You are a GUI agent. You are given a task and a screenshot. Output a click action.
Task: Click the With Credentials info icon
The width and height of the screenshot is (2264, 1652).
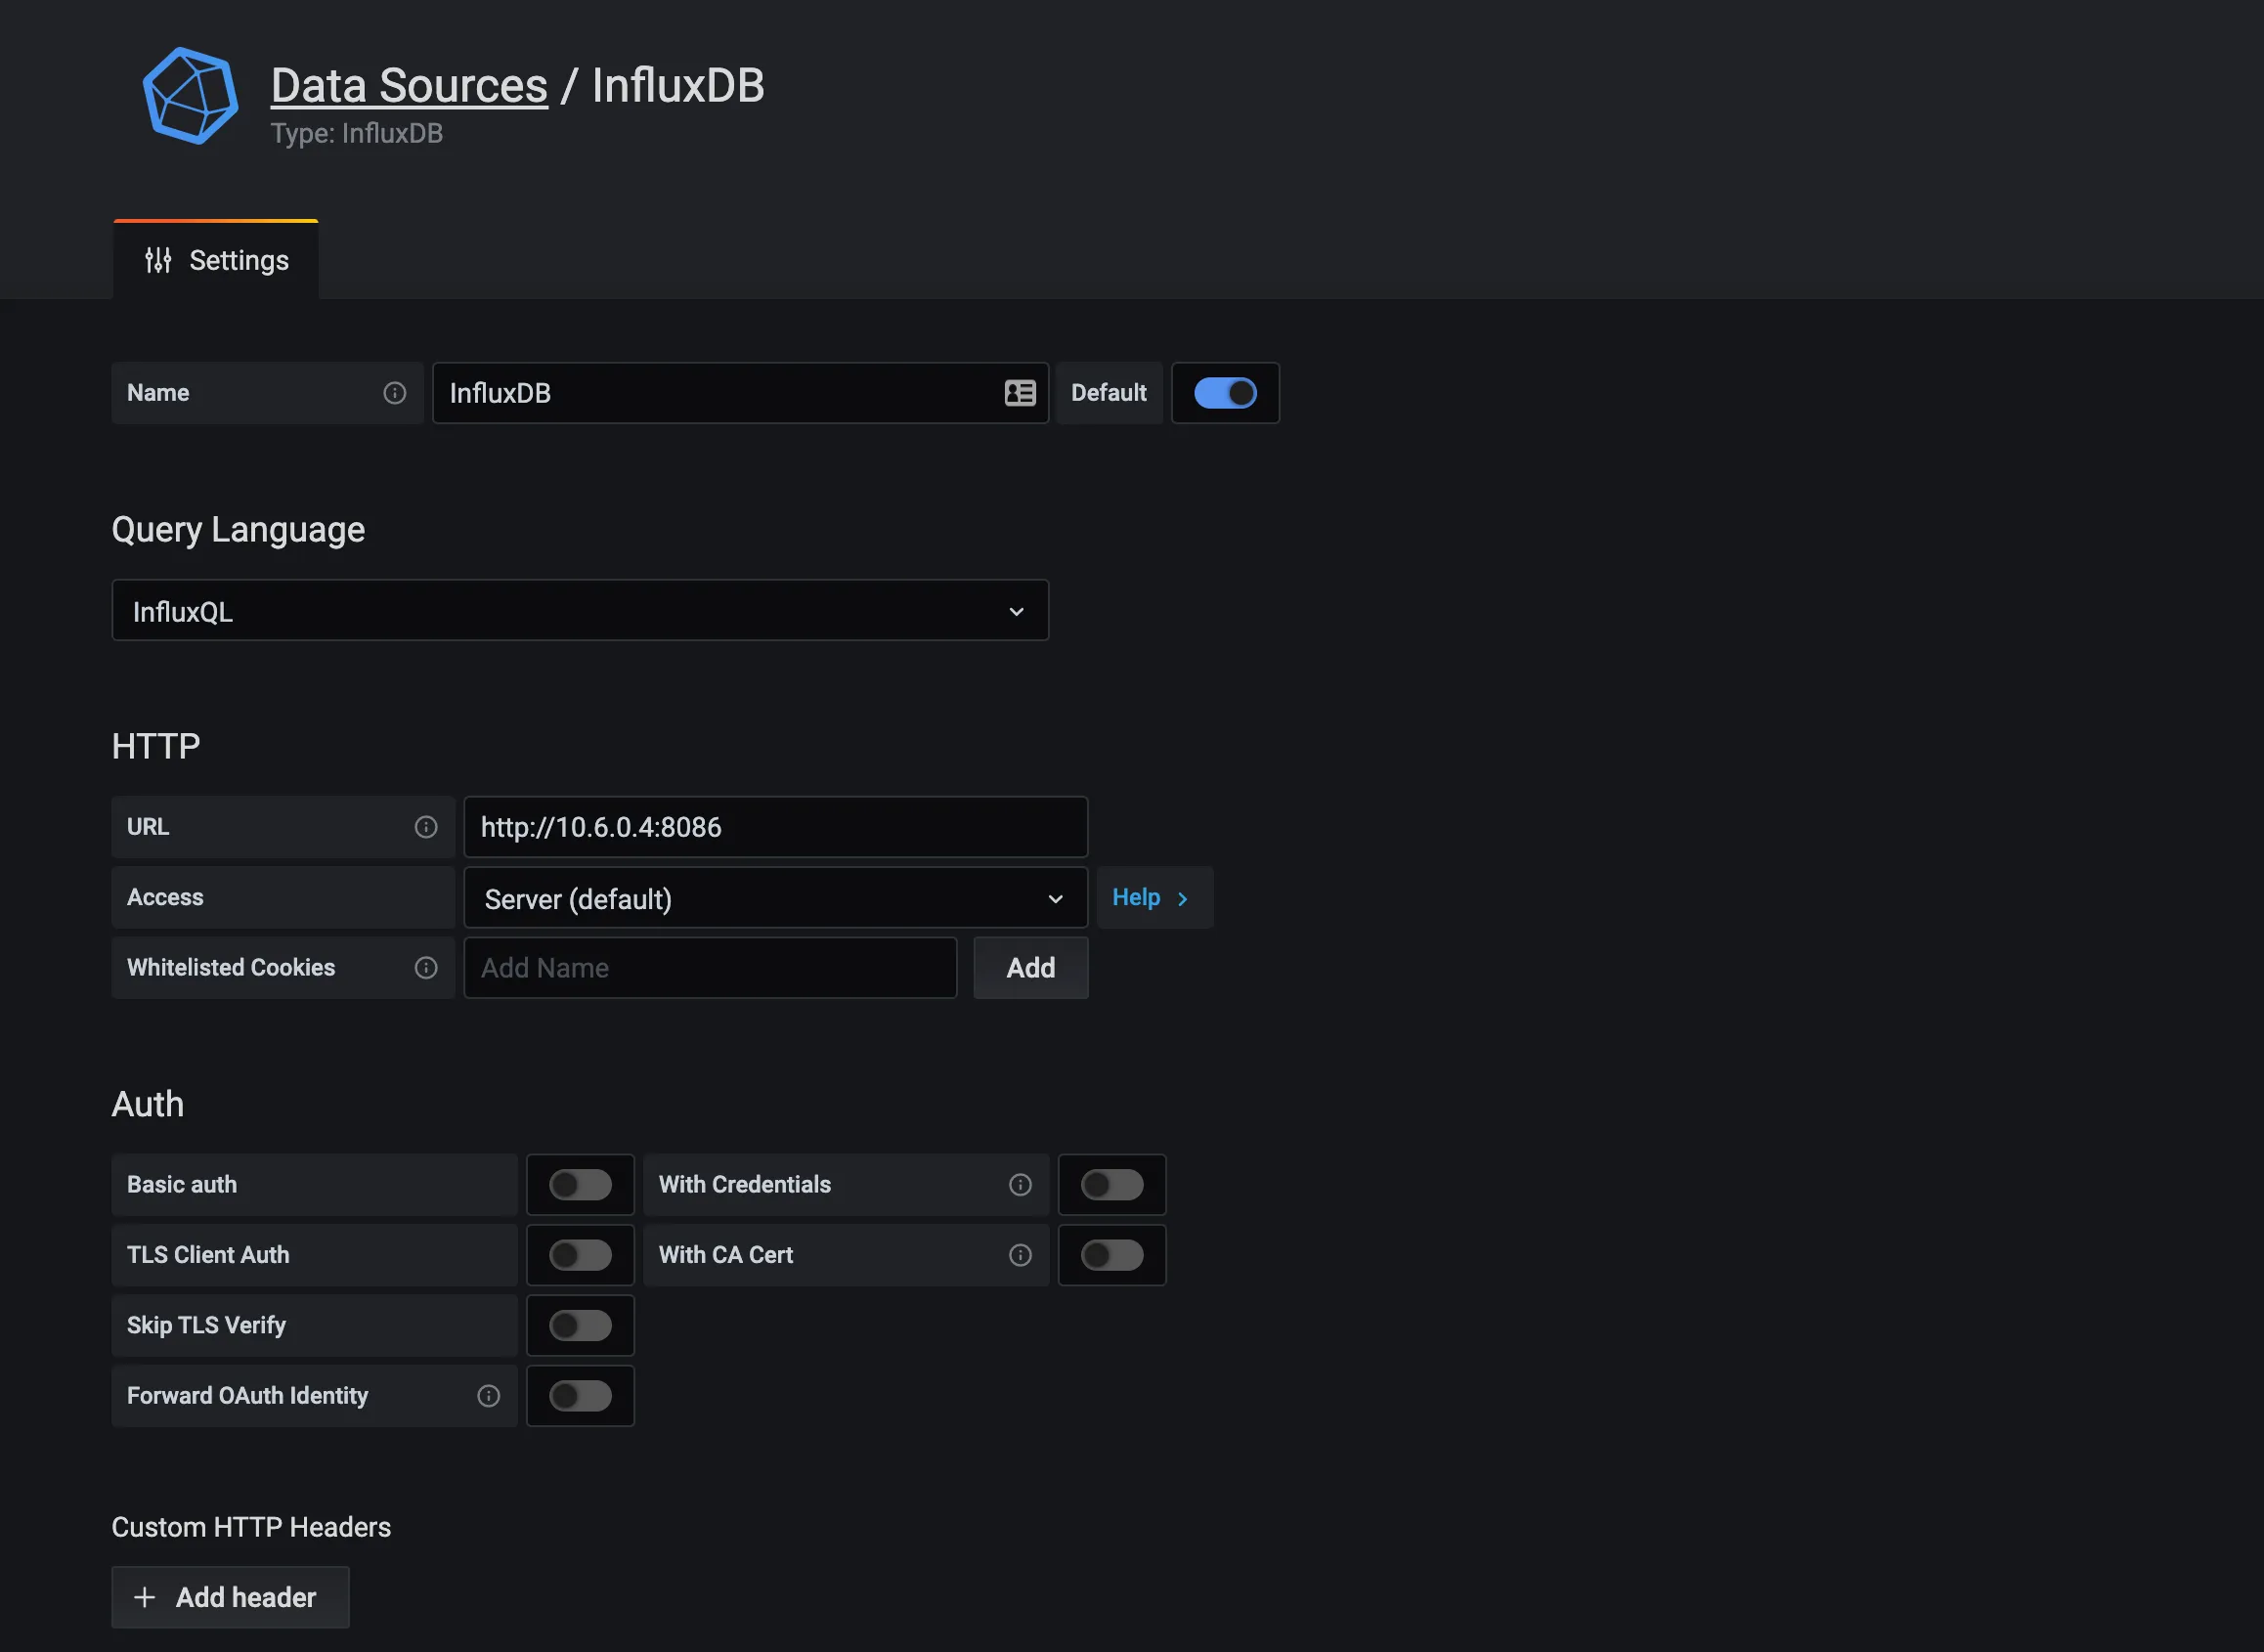click(1022, 1185)
